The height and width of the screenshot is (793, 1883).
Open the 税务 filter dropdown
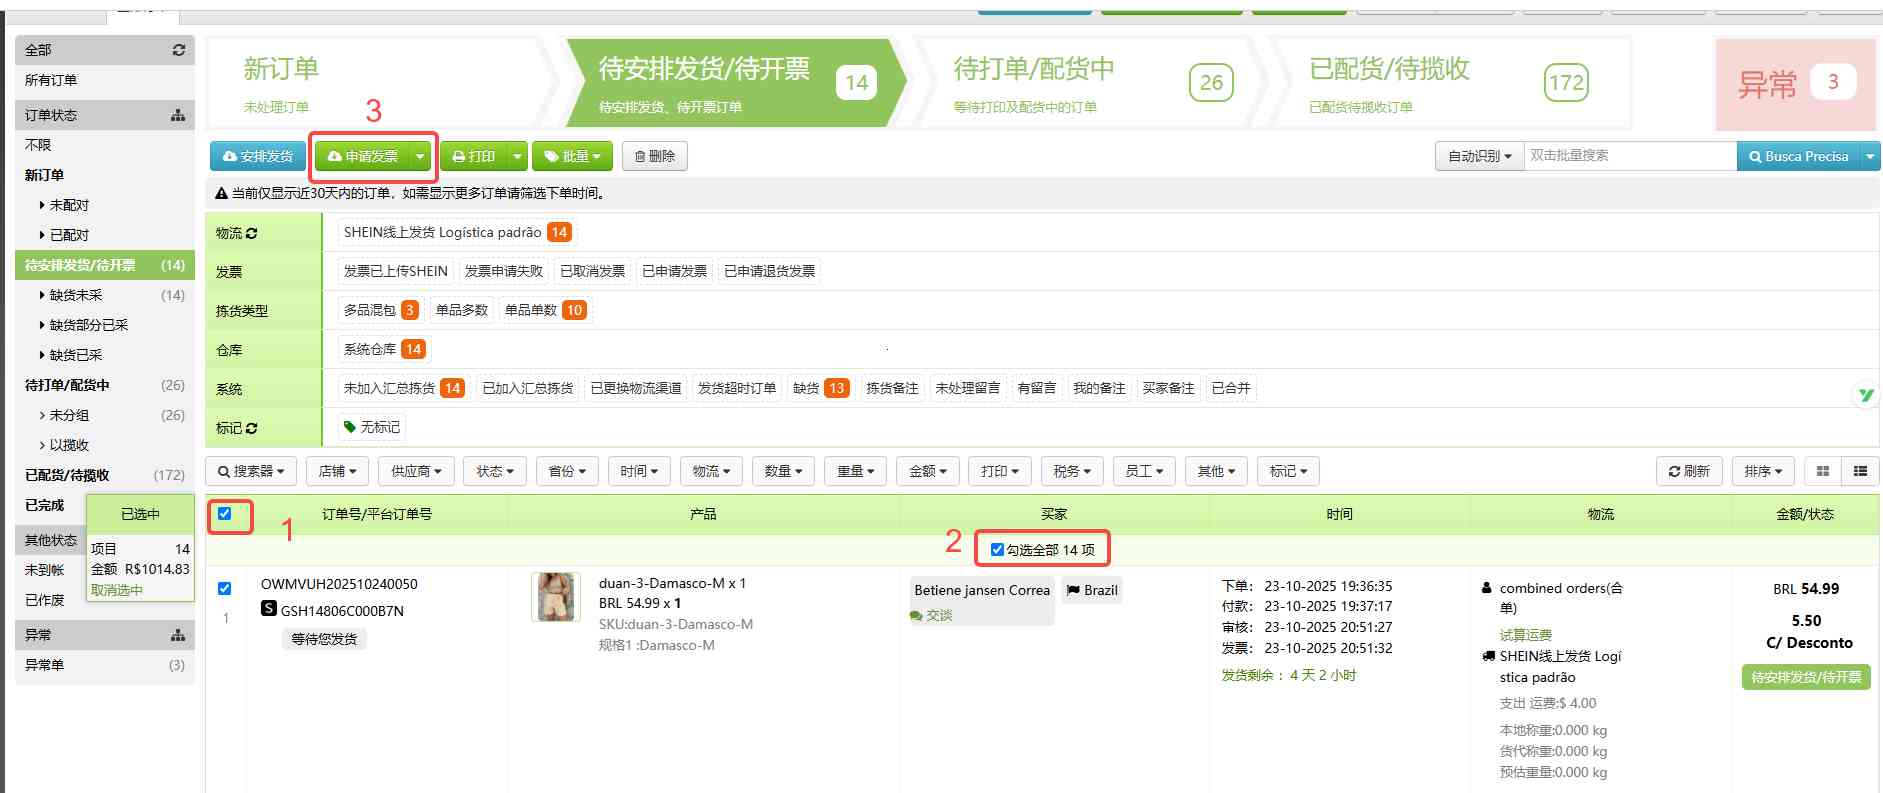(1072, 471)
